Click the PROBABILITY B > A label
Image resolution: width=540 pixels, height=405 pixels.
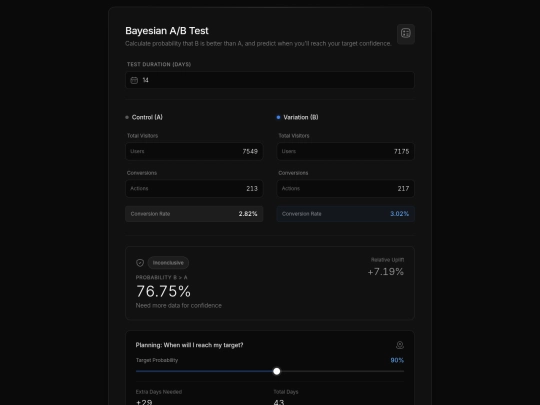point(162,277)
